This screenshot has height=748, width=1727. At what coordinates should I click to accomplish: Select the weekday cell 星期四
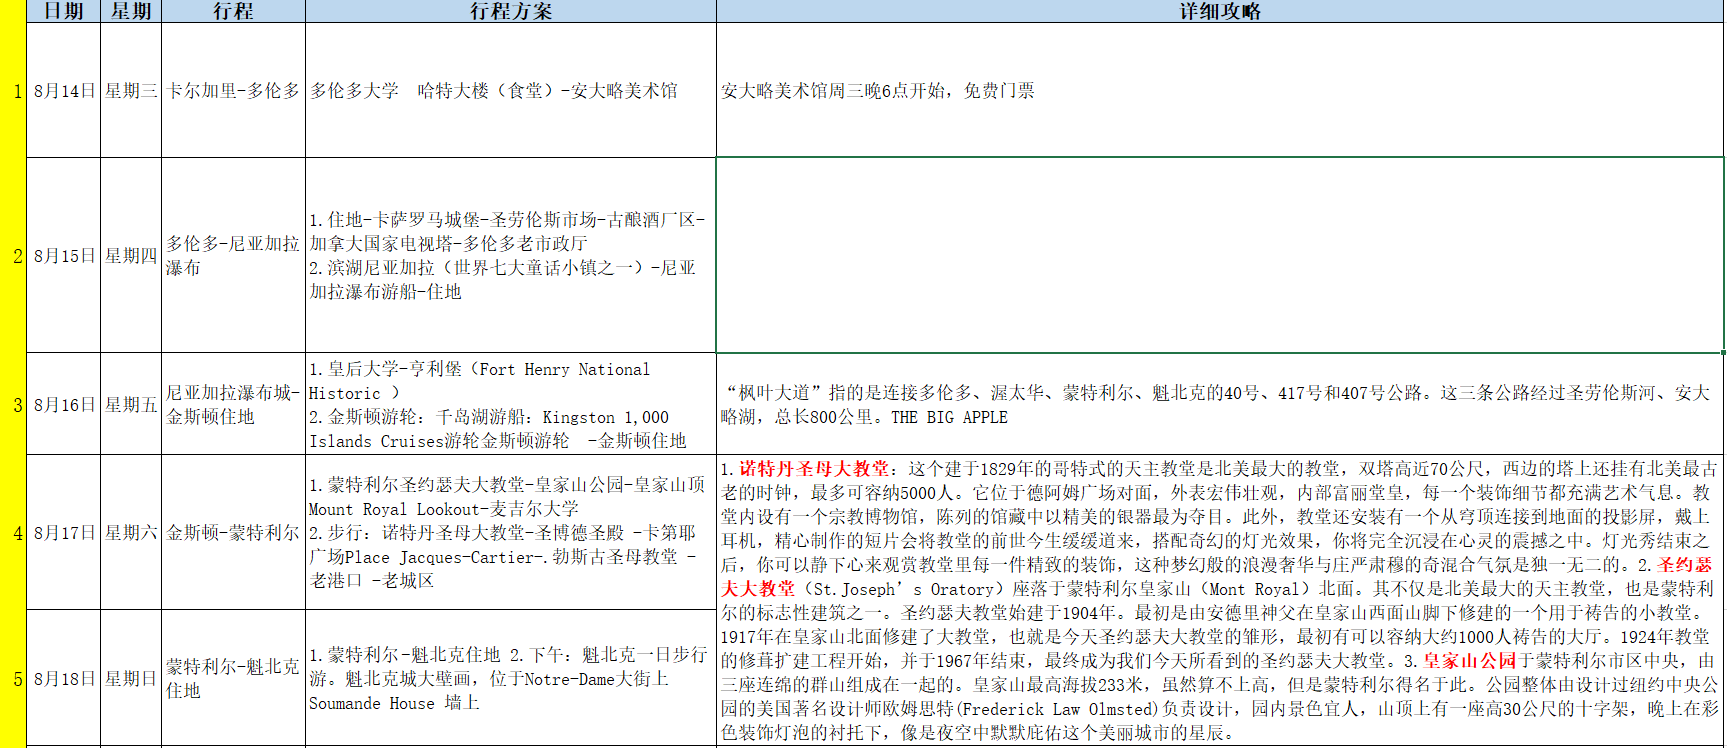(131, 255)
